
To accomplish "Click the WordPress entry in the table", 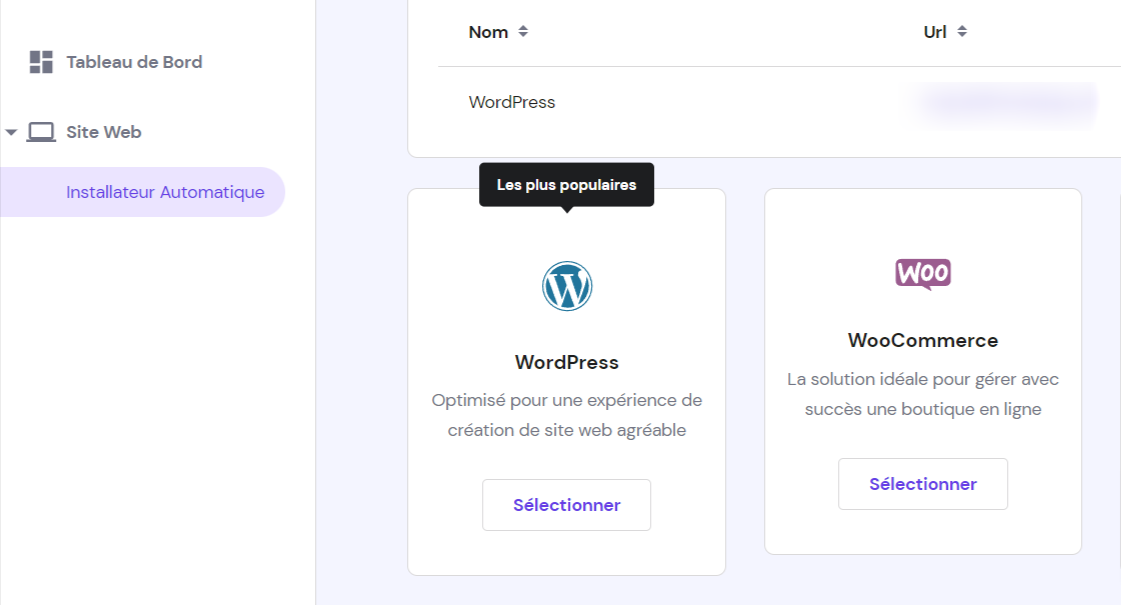I will point(511,101).
